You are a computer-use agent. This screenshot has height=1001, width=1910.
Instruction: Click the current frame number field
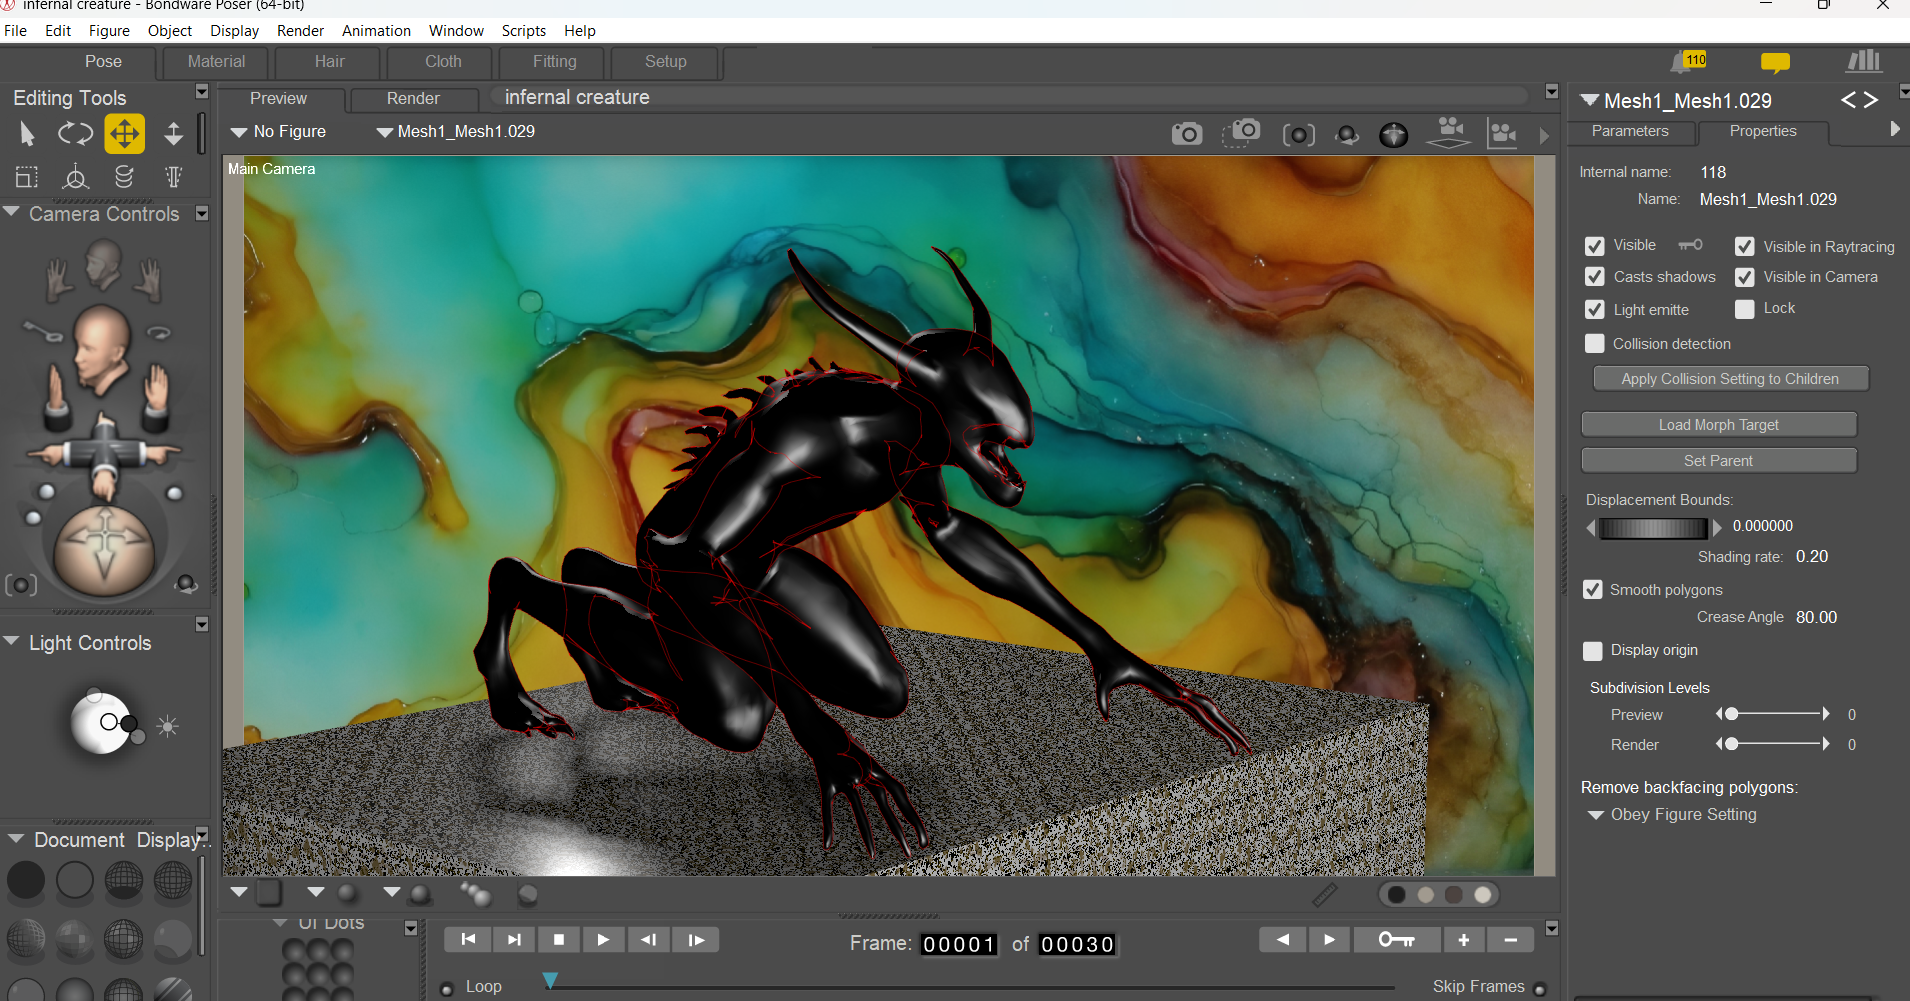point(958,945)
